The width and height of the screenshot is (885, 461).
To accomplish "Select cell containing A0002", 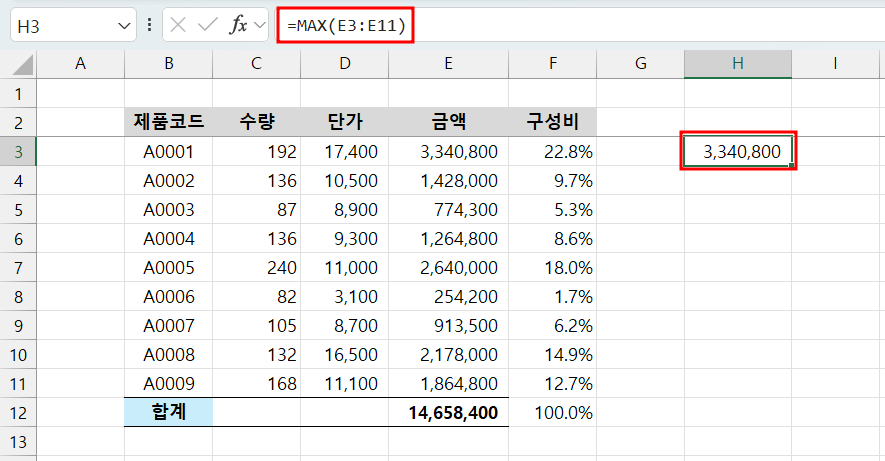I will point(169,181).
